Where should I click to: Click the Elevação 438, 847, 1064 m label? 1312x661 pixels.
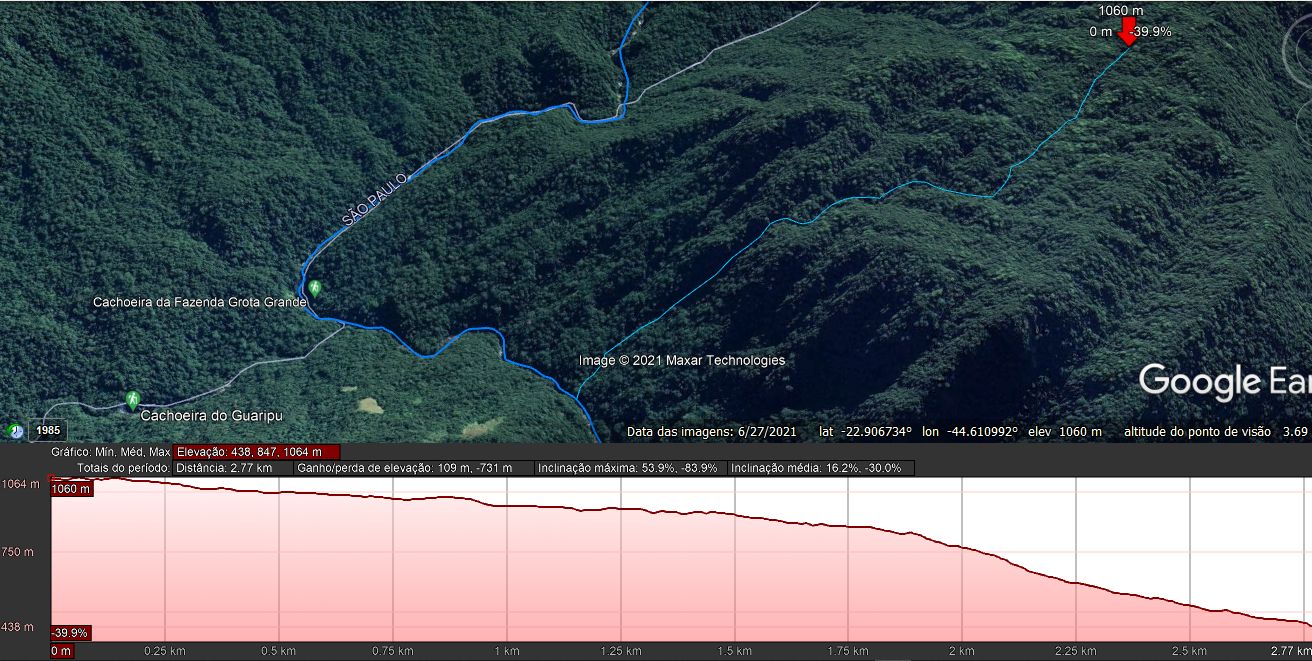coord(257,452)
